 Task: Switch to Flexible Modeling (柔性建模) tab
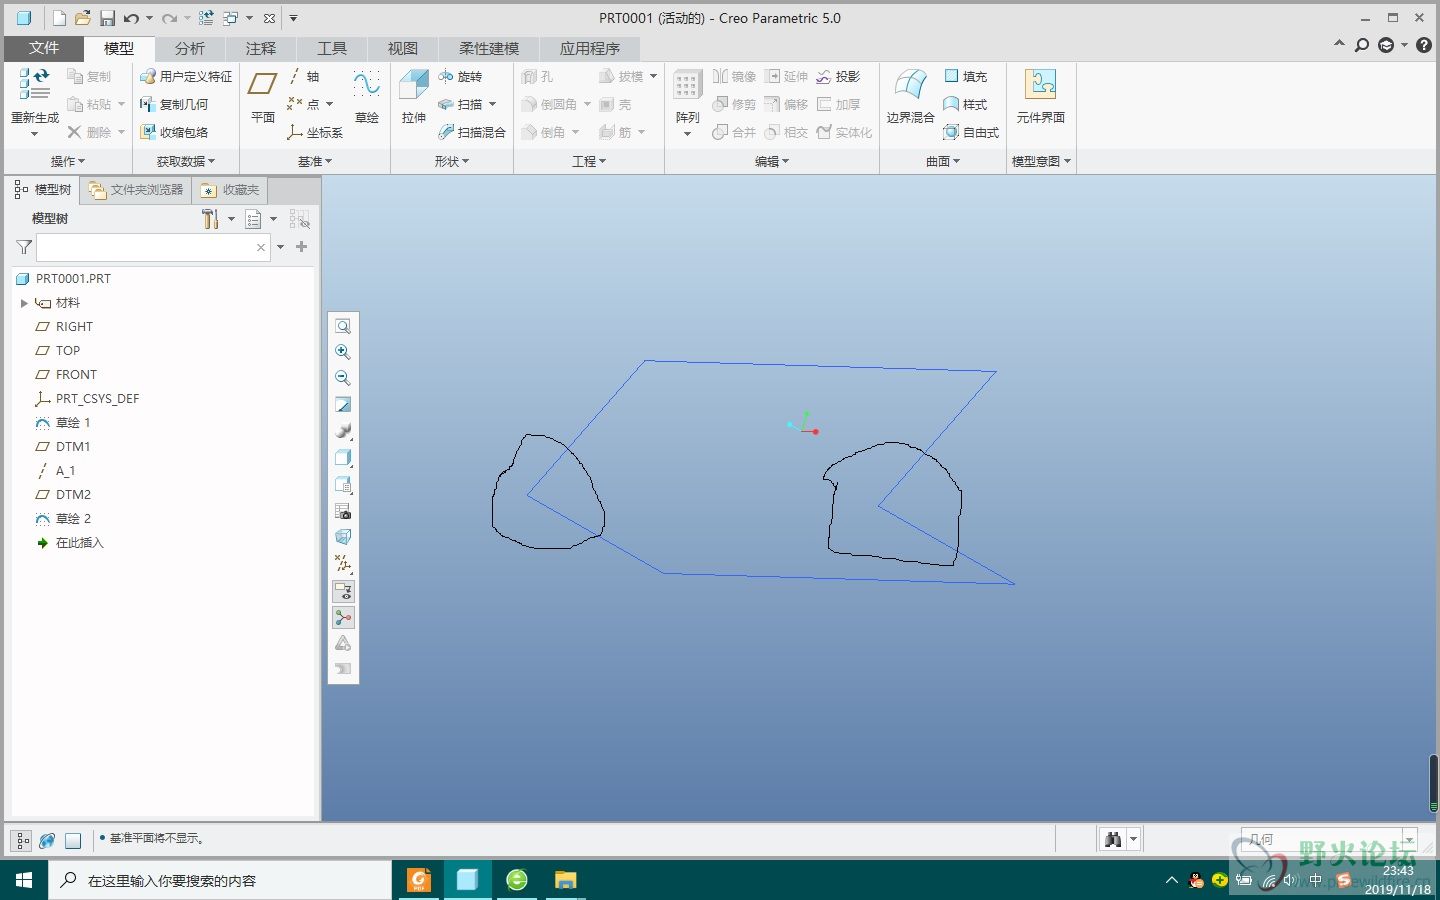click(489, 48)
